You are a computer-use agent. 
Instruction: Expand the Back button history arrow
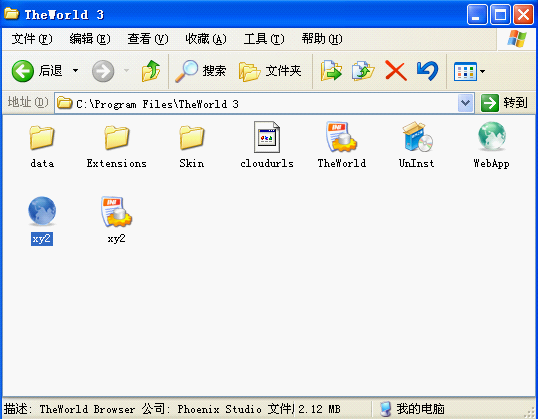coord(75,71)
